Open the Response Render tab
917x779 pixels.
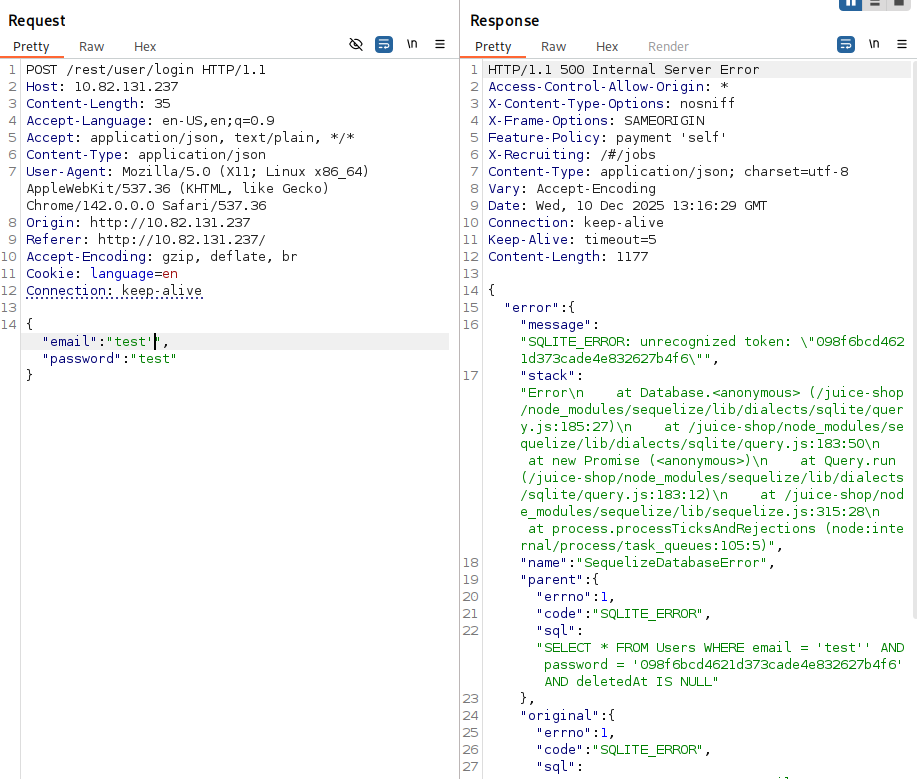click(x=668, y=47)
